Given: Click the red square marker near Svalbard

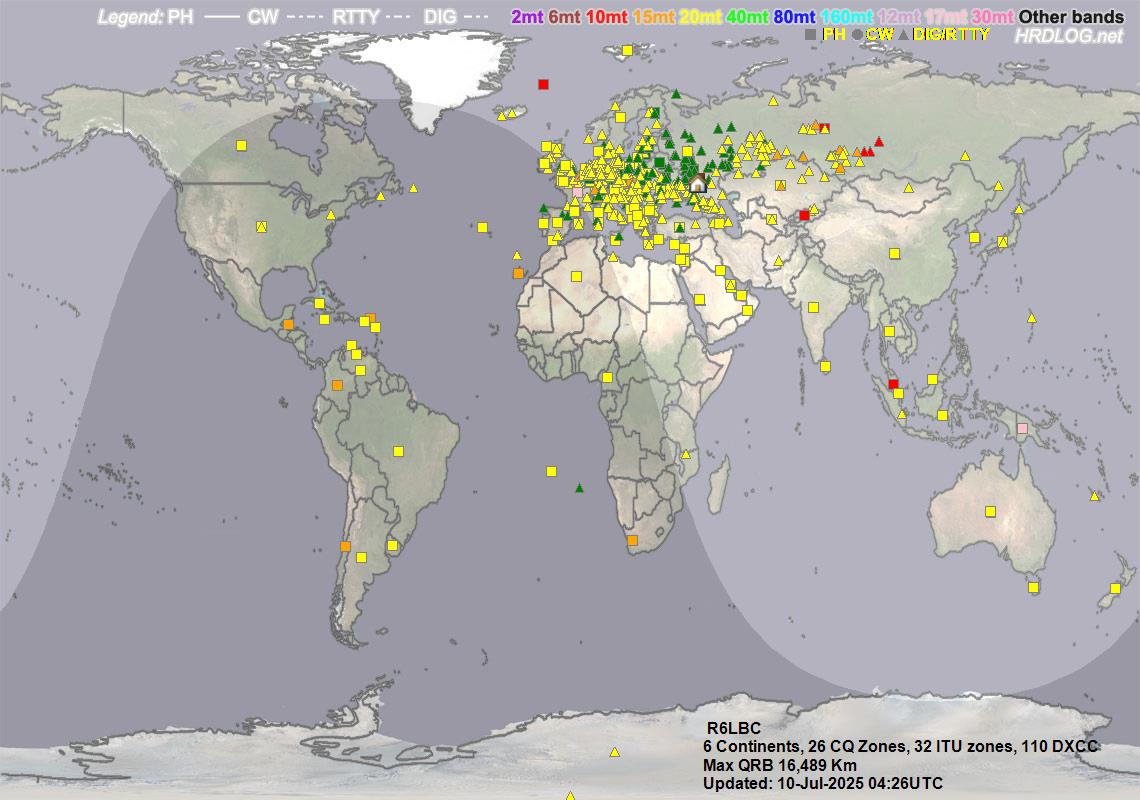Looking at the screenshot, I should 543,84.
